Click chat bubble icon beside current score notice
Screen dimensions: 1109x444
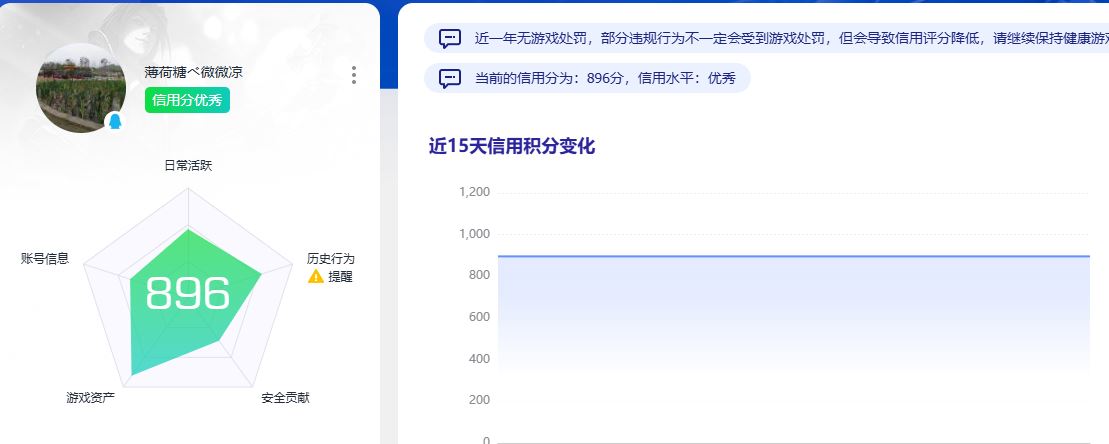tap(450, 78)
